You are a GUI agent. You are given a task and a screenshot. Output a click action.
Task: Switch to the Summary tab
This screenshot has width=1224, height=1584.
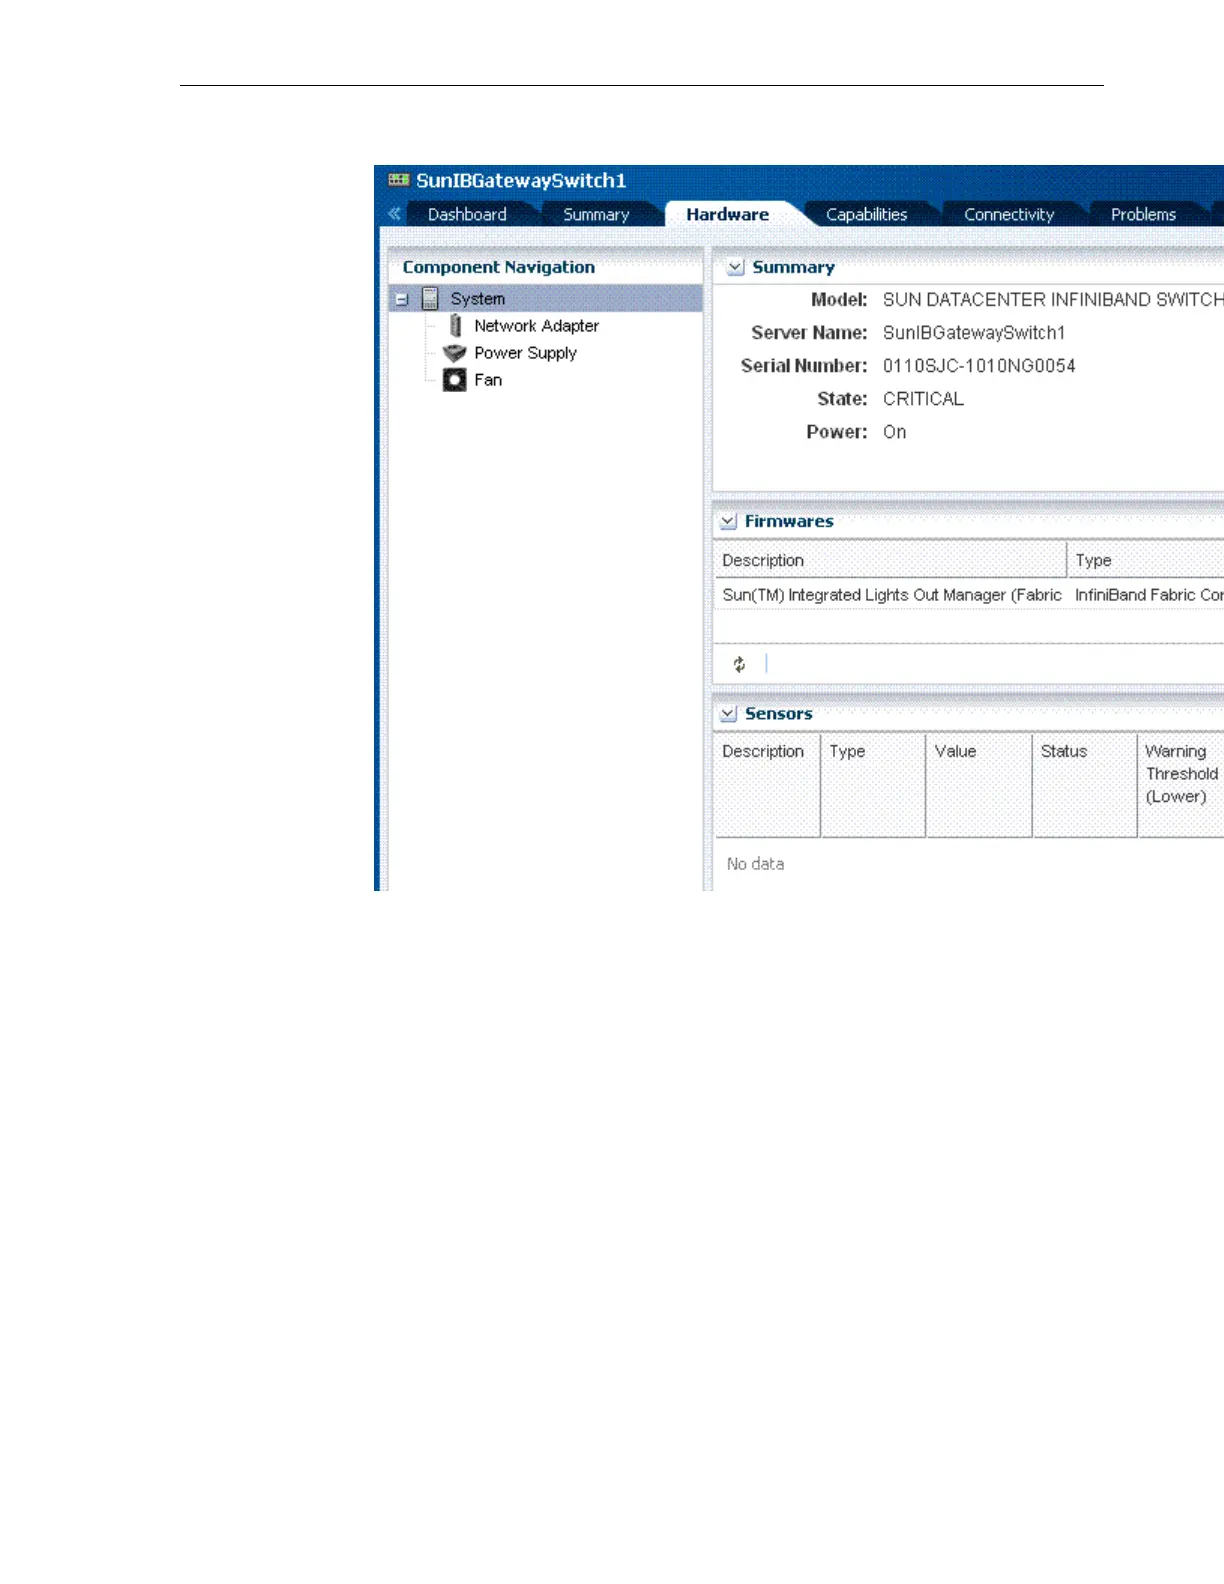coord(596,214)
